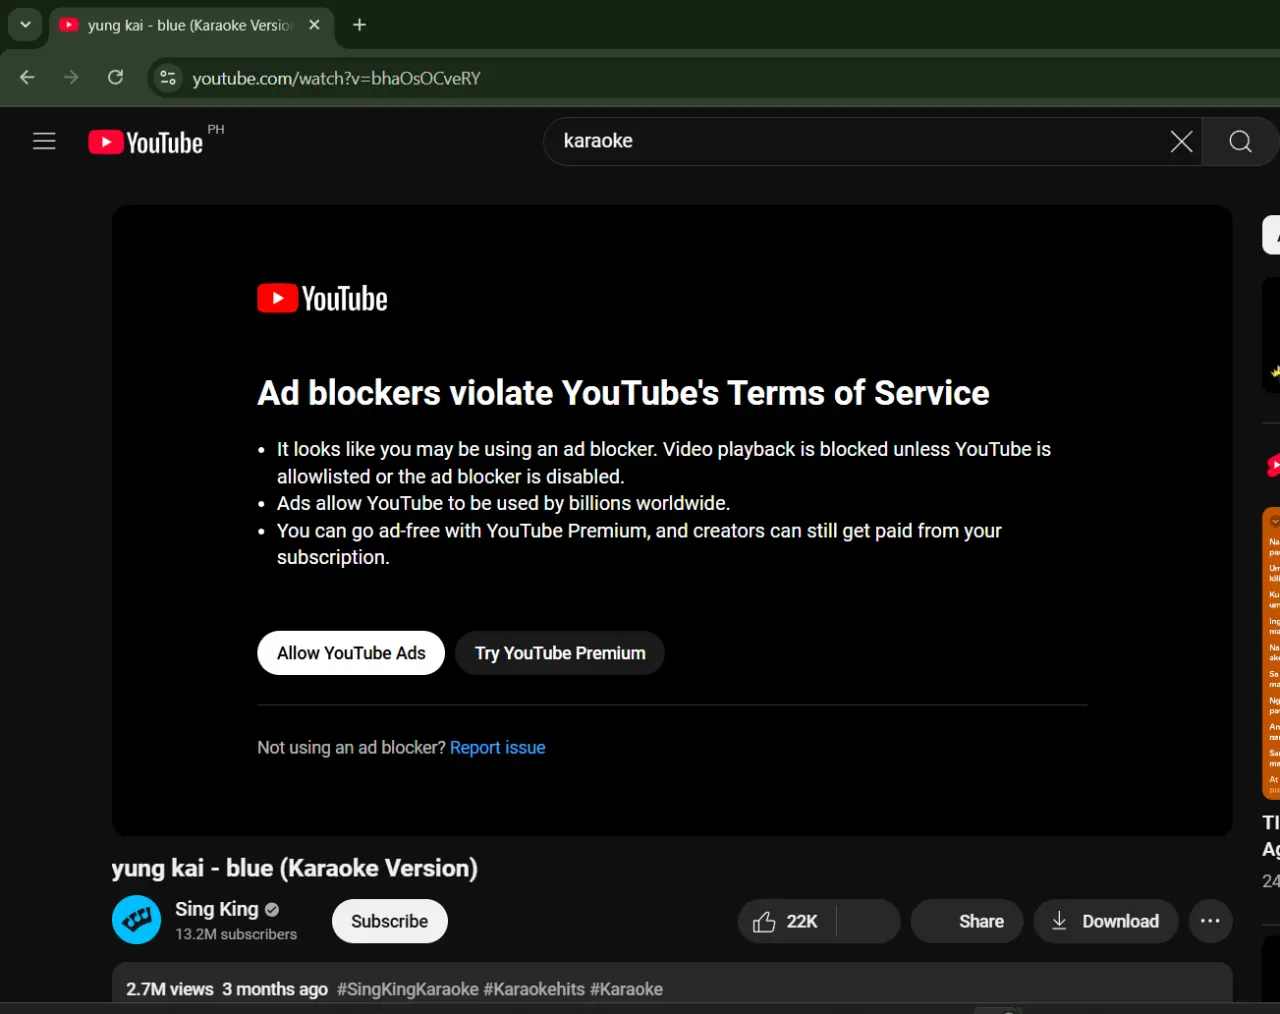The image size is (1280, 1014).
Task: Clear the karaoke search query
Action: [1181, 141]
